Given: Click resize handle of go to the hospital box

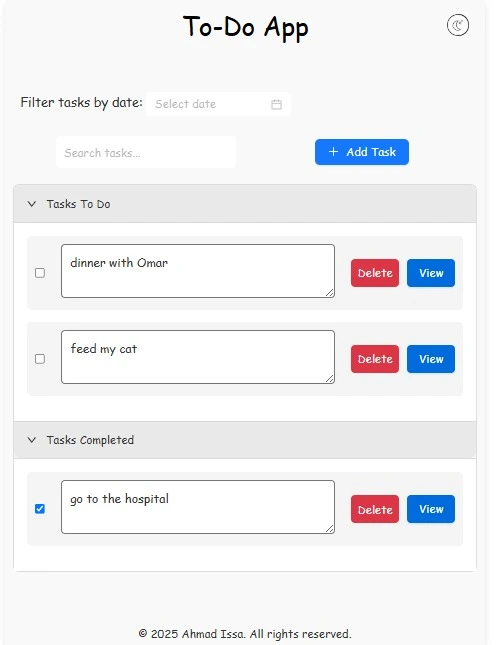Looking at the screenshot, I should tap(330, 529).
